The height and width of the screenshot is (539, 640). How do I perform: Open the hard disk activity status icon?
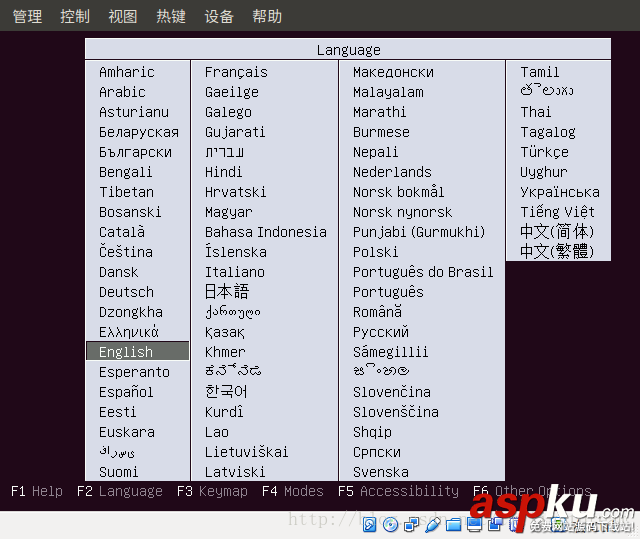[369, 524]
